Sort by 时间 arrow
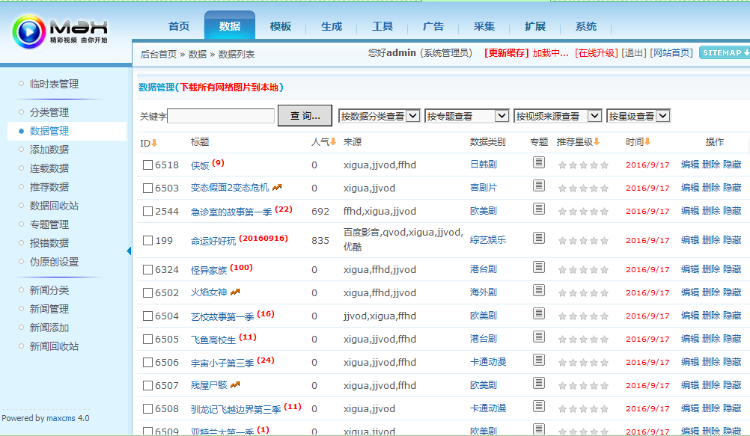The width and height of the screenshot is (750, 436). tap(648, 142)
